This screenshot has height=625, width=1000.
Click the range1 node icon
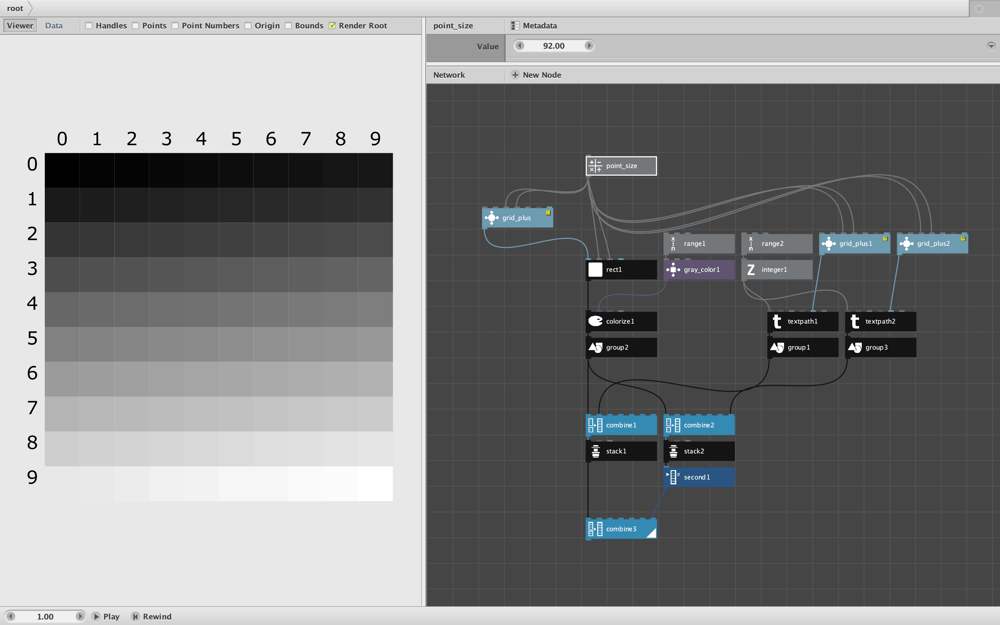673,244
